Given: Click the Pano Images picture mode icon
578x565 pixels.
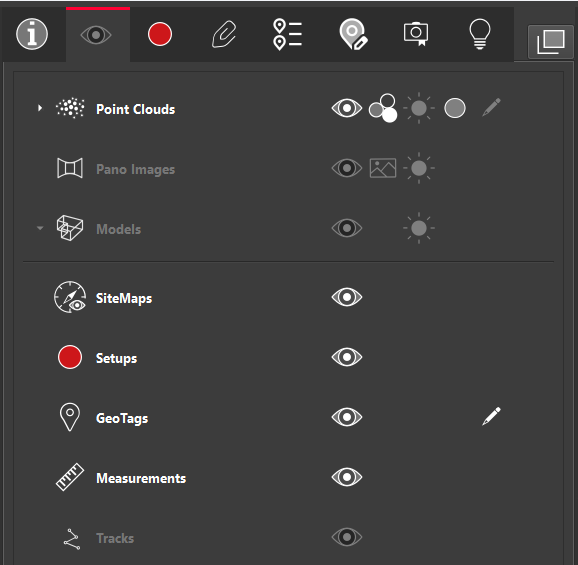Looking at the screenshot, I should [383, 168].
